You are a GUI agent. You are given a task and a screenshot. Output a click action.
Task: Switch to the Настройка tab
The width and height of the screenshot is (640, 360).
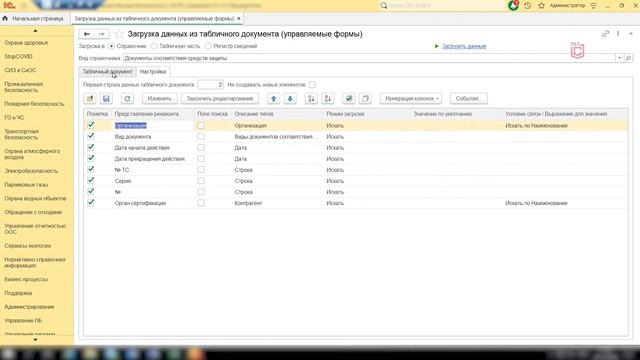153,71
